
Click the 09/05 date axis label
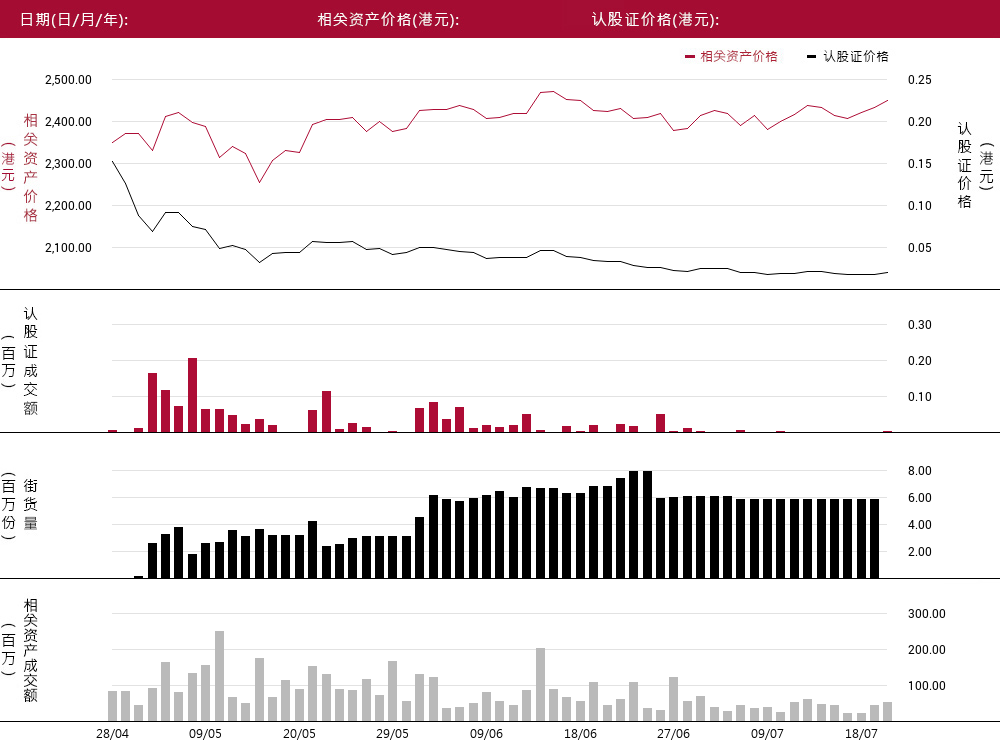(x=205, y=734)
